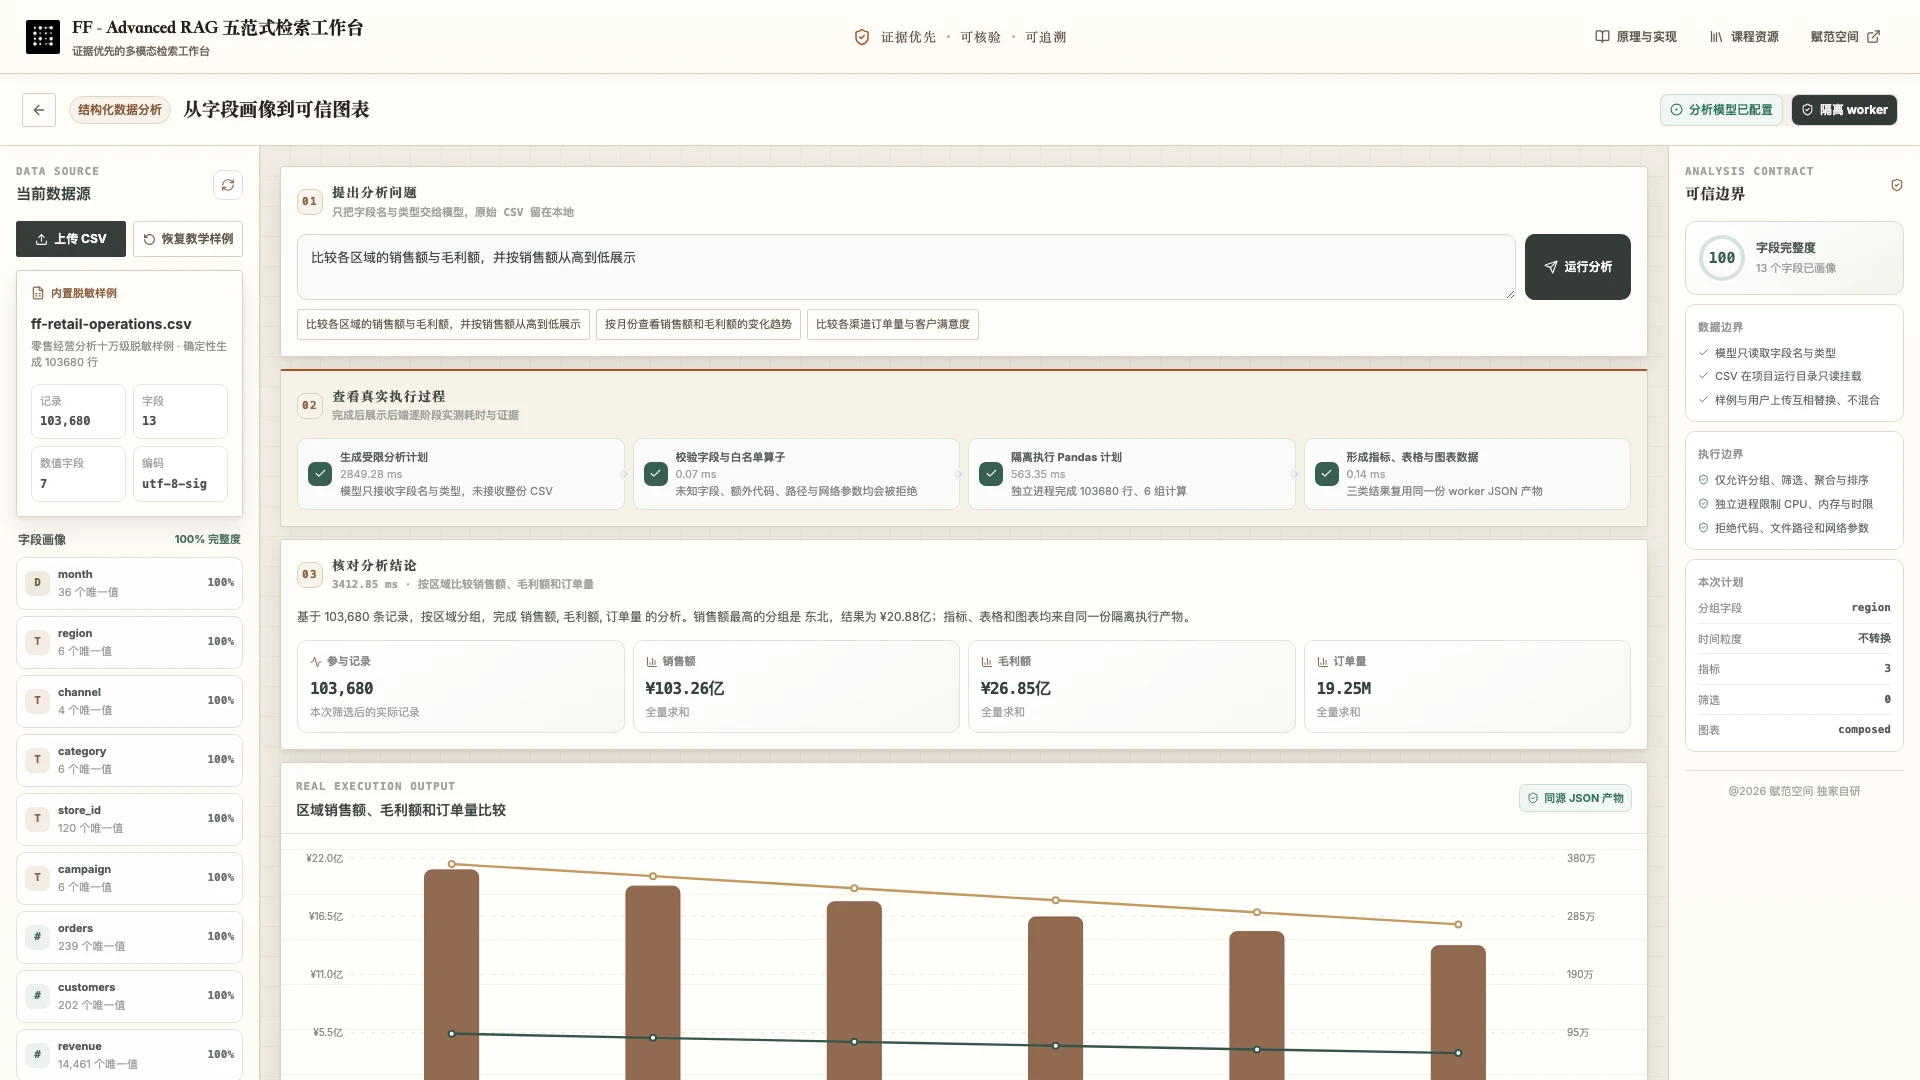1920x1080 pixels.
Task: Run the analysis with 运行分析
Action: pyautogui.click(x=1578, y=267)
